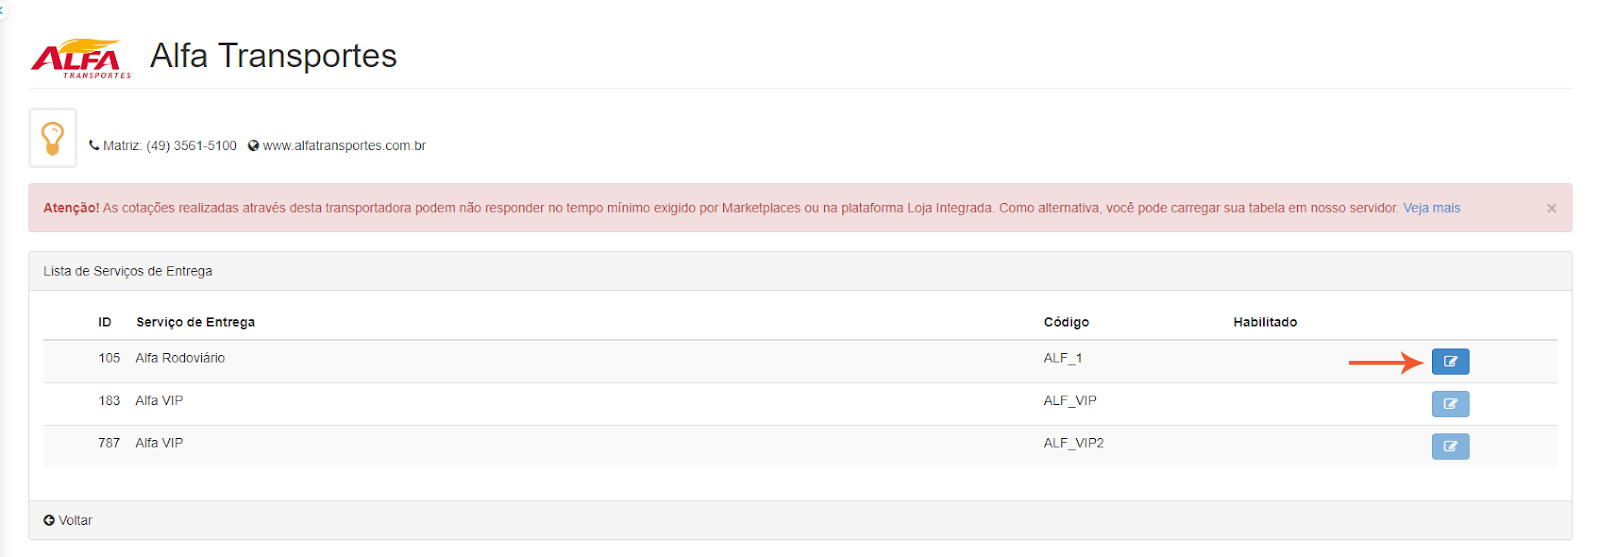Screen dimensions: 1600x557
Task: Edit the Alfa Rodoviário delivery service
Action: click(1449, 361)
